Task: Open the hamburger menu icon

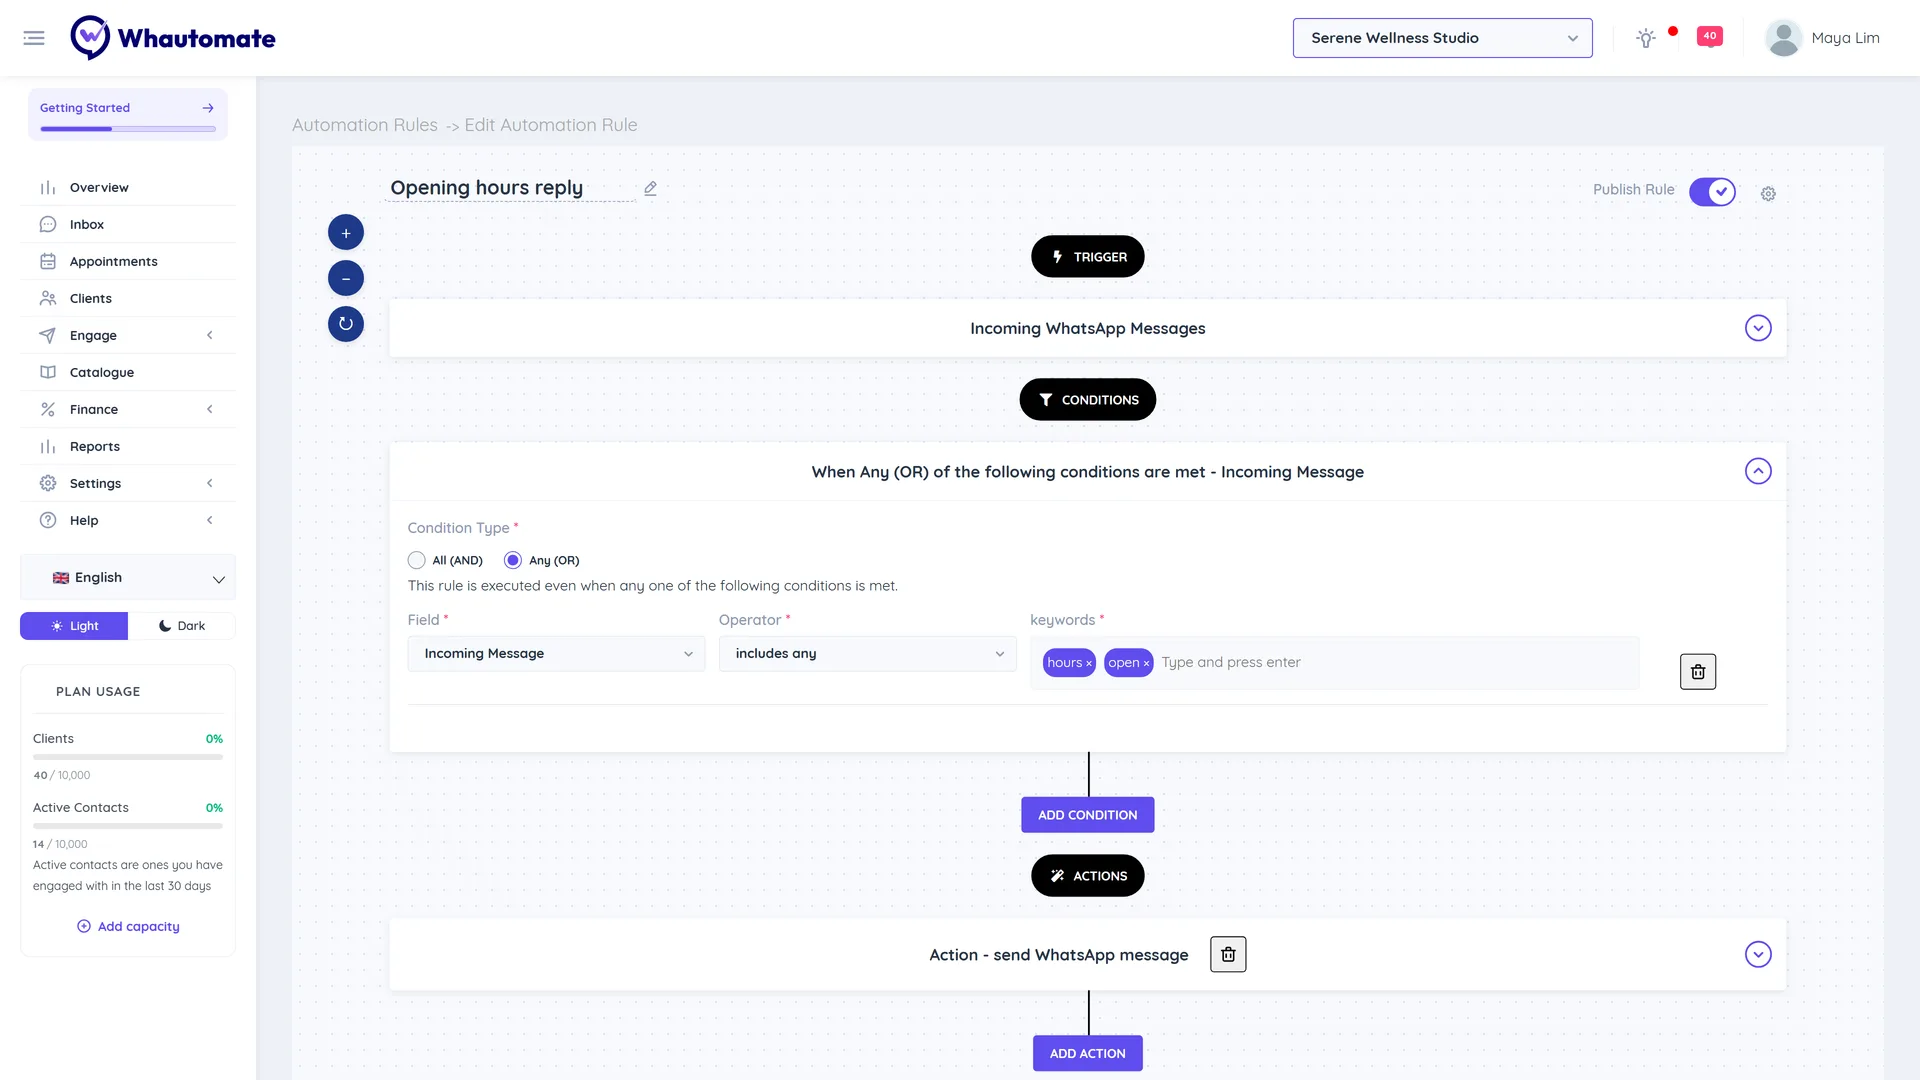Action: point(34,38)
